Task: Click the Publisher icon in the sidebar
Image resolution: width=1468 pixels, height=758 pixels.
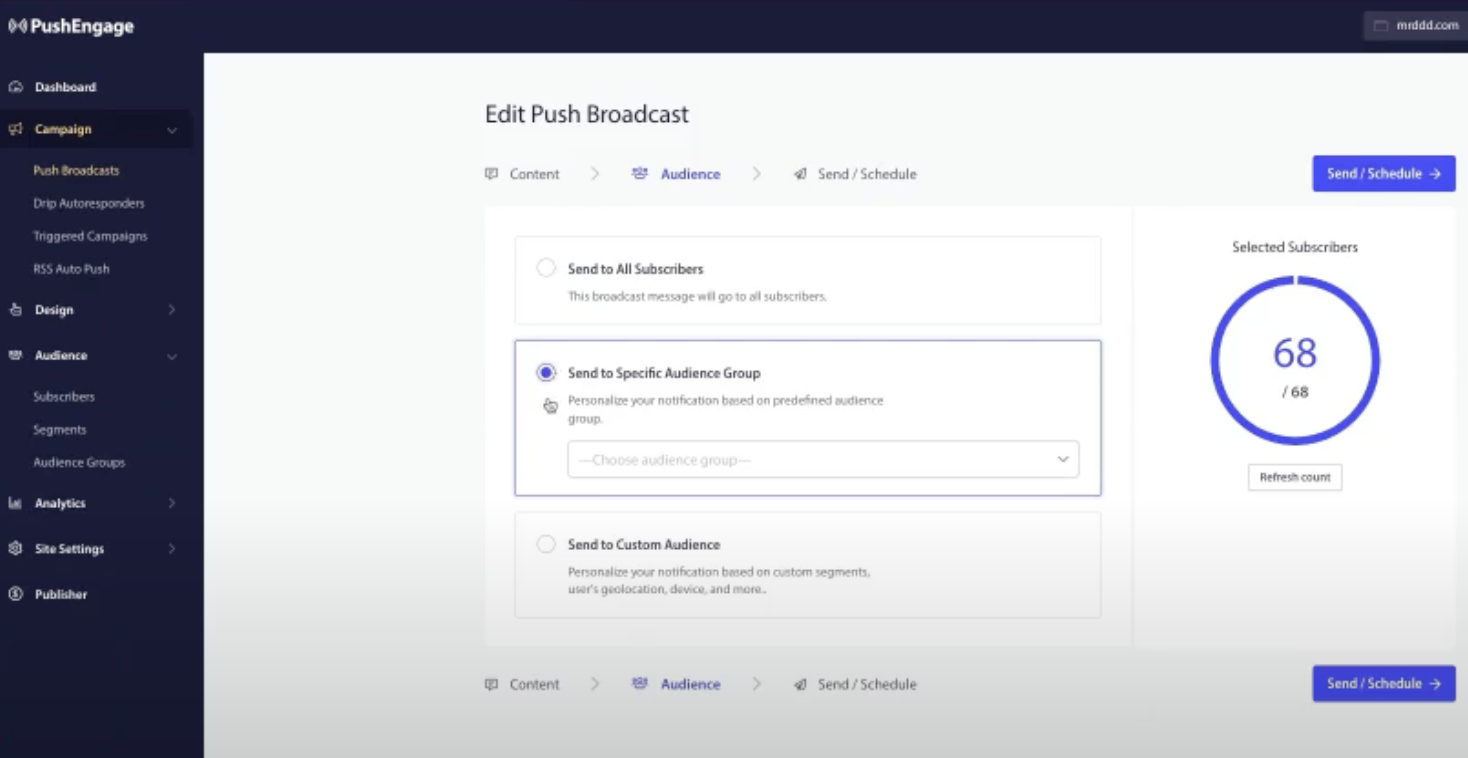Action: pyautogui.click(x=14, y=594)
